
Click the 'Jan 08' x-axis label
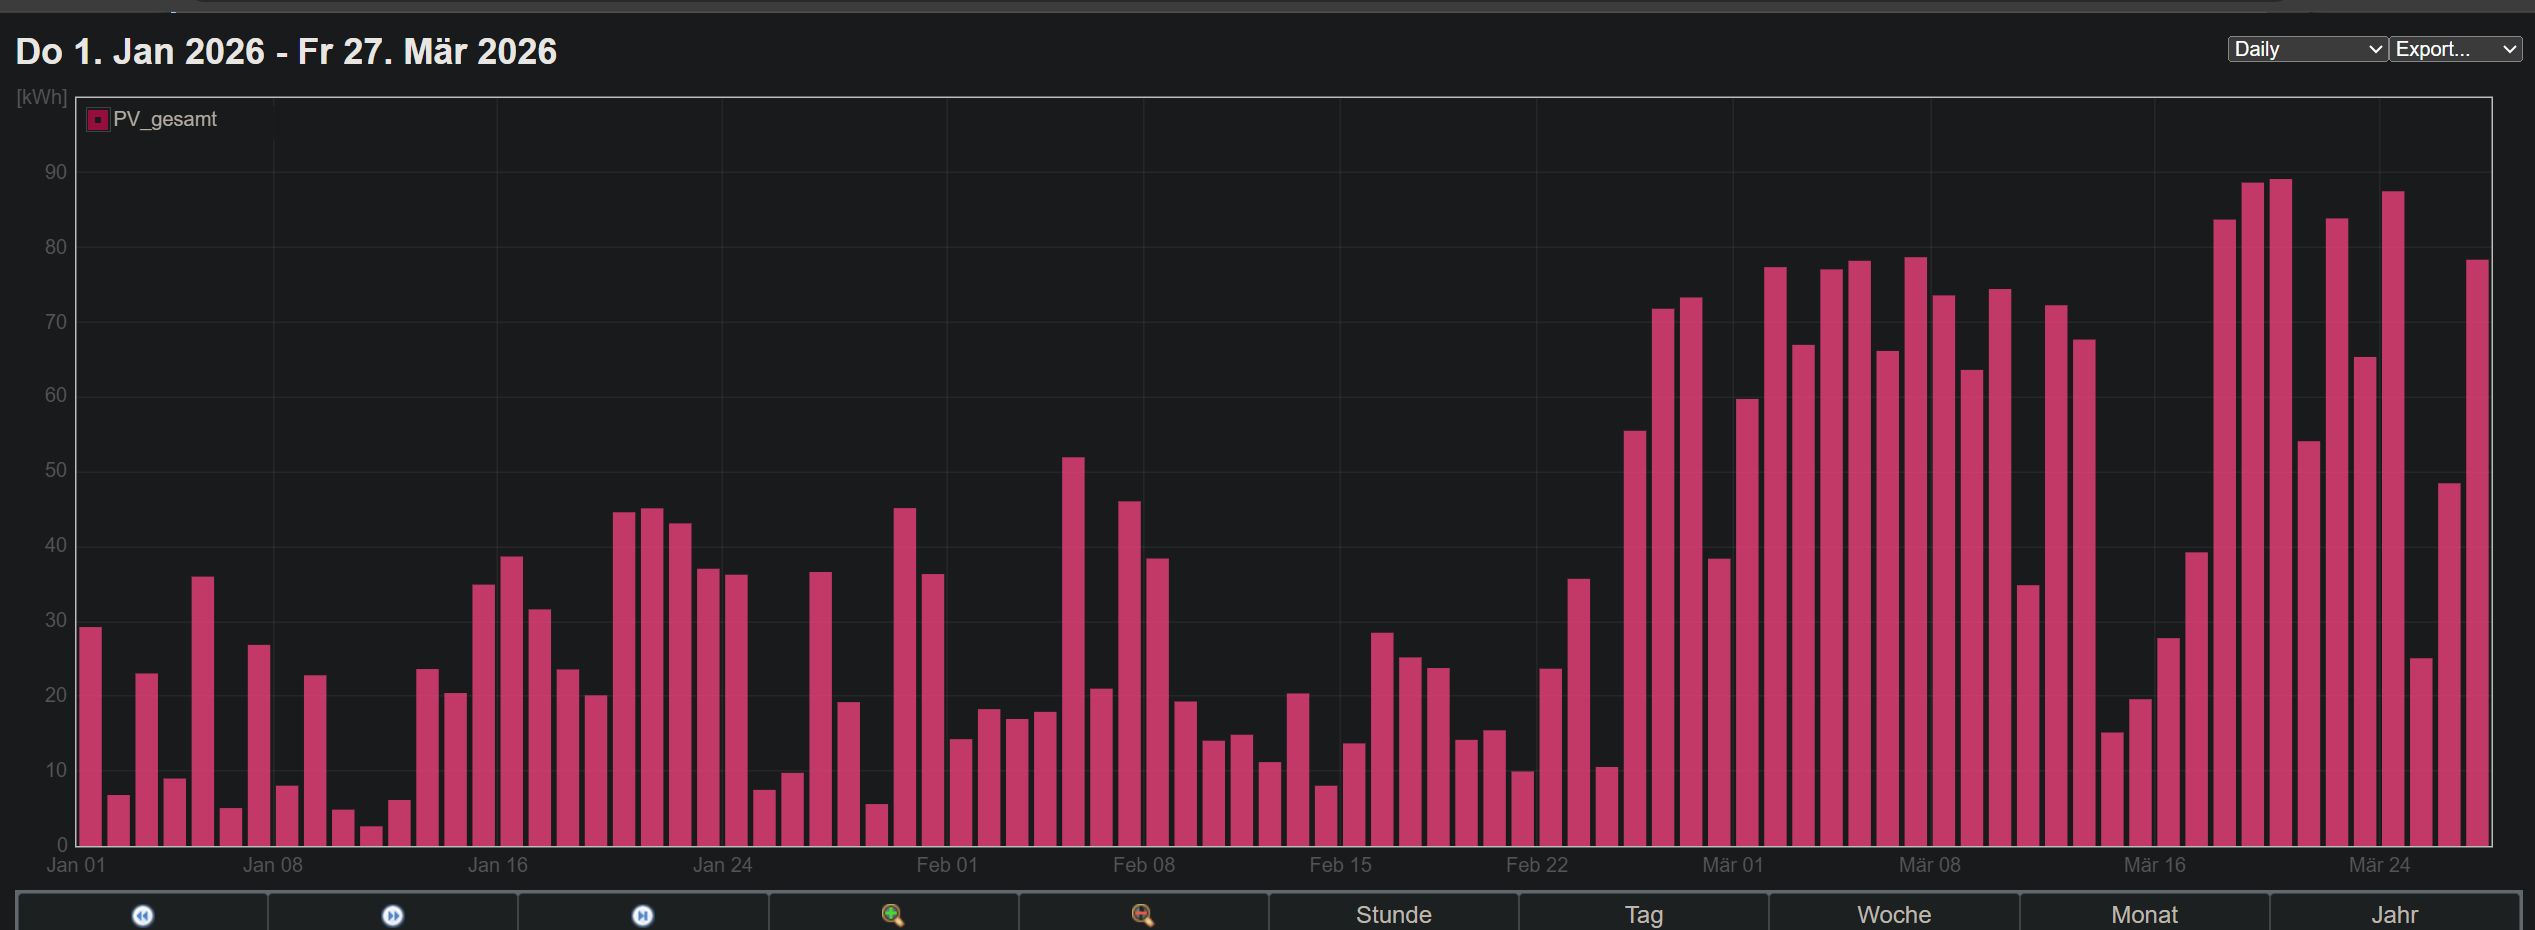point(272,865)
